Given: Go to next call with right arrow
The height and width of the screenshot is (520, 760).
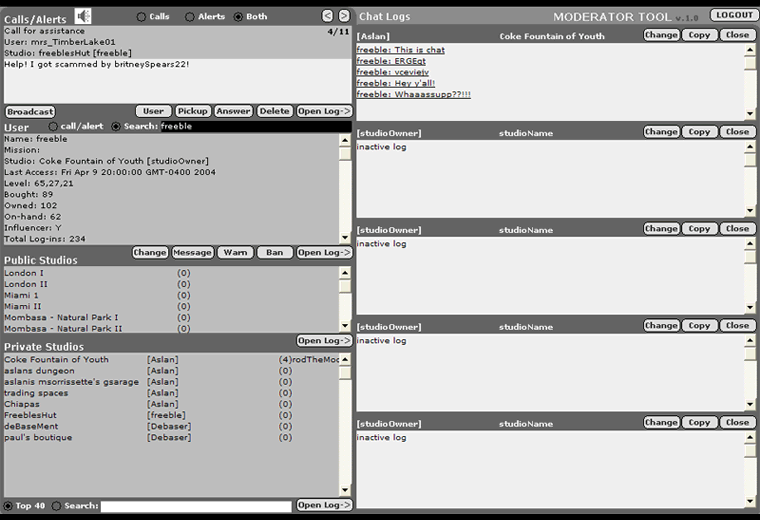Looking at the screenshot, I should [x=344, y=16].
